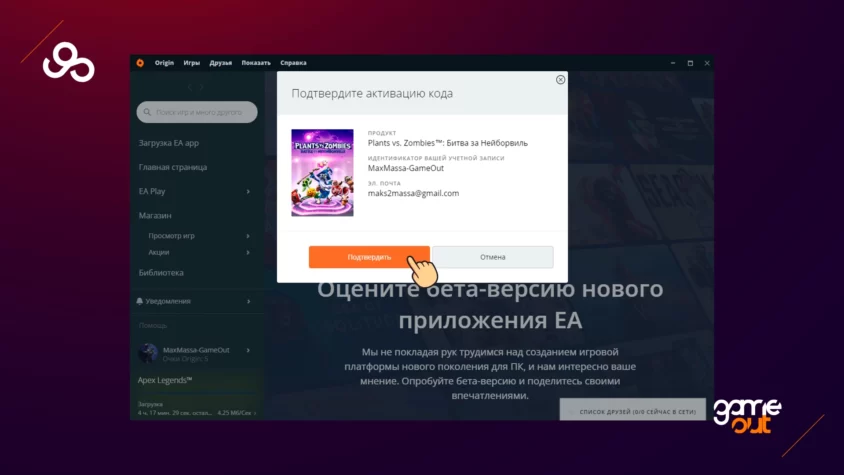
Task: Open the Показать menu
Action: coord(256,63)
